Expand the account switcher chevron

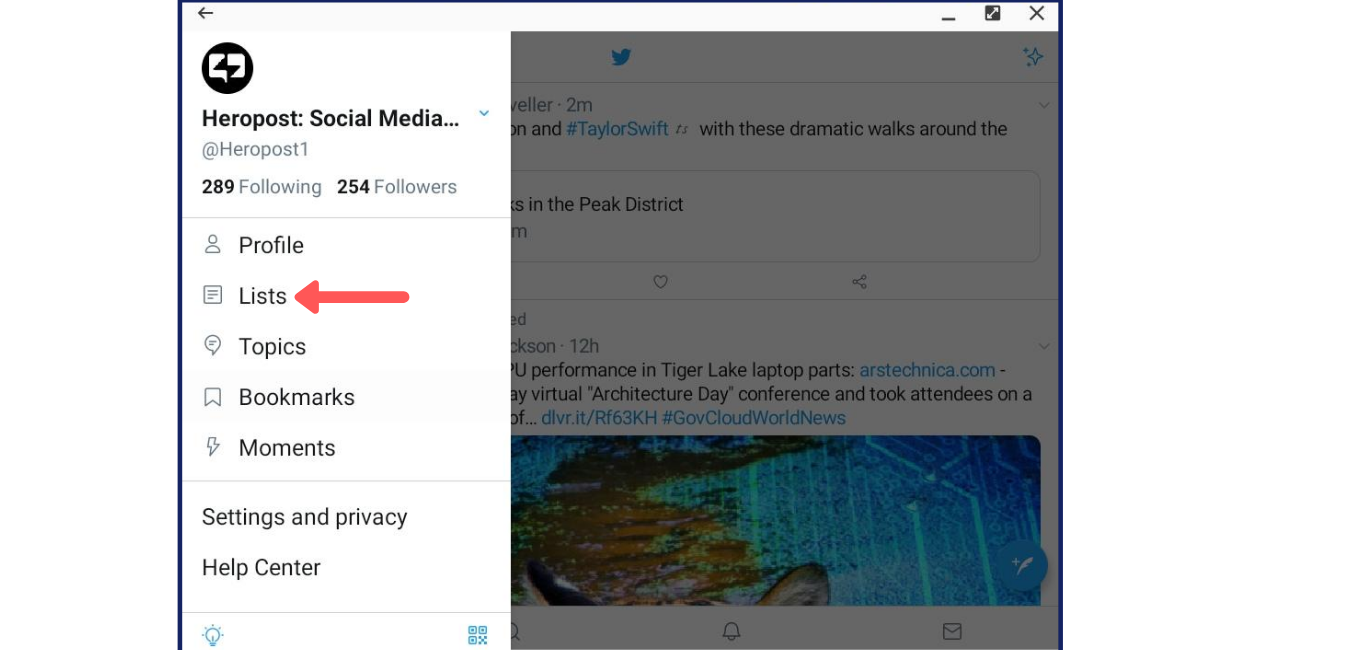[484, 113]
